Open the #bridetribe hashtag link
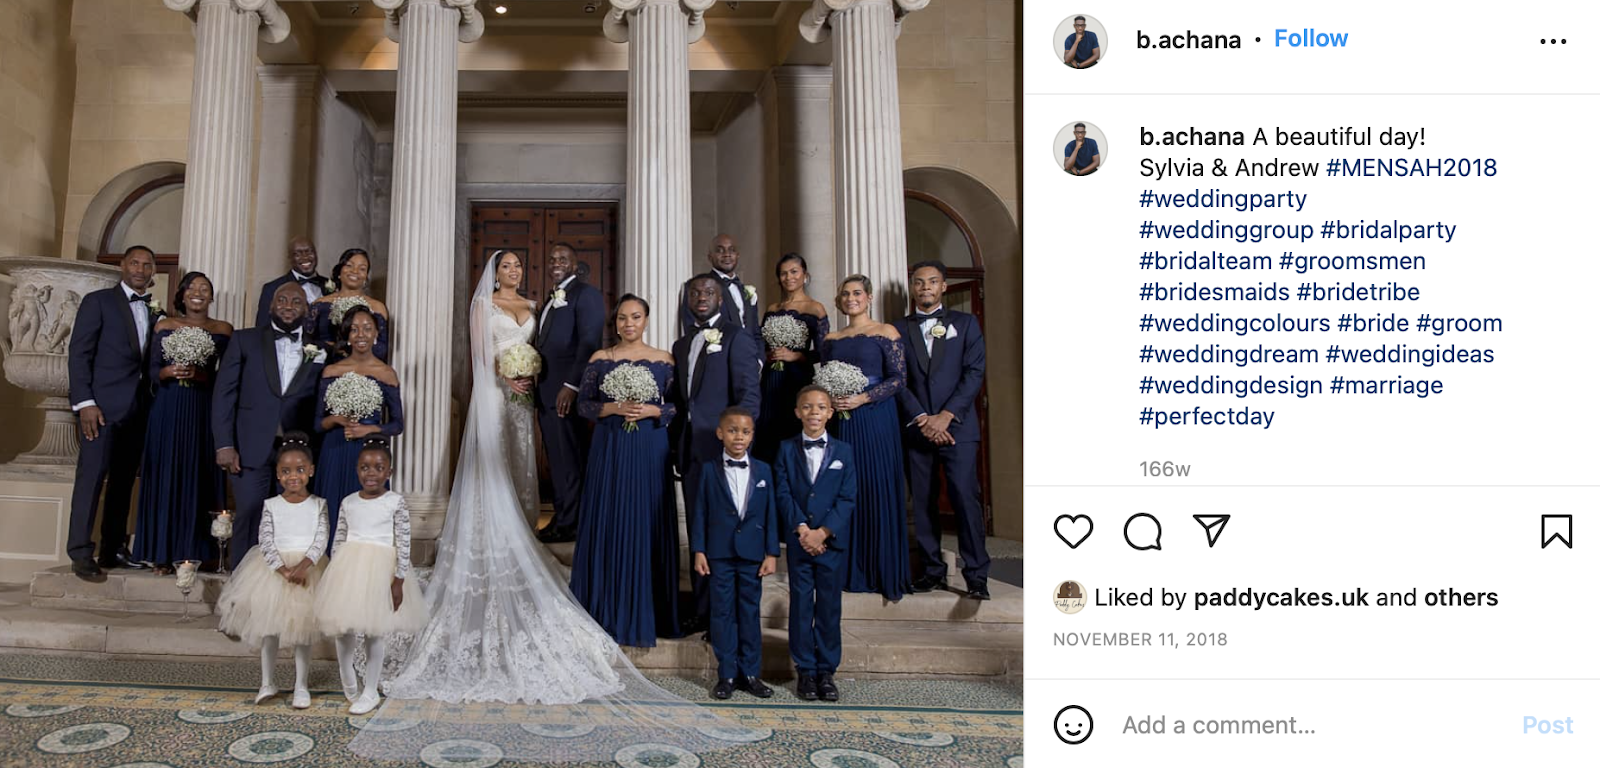 [x=1358, y=292]
